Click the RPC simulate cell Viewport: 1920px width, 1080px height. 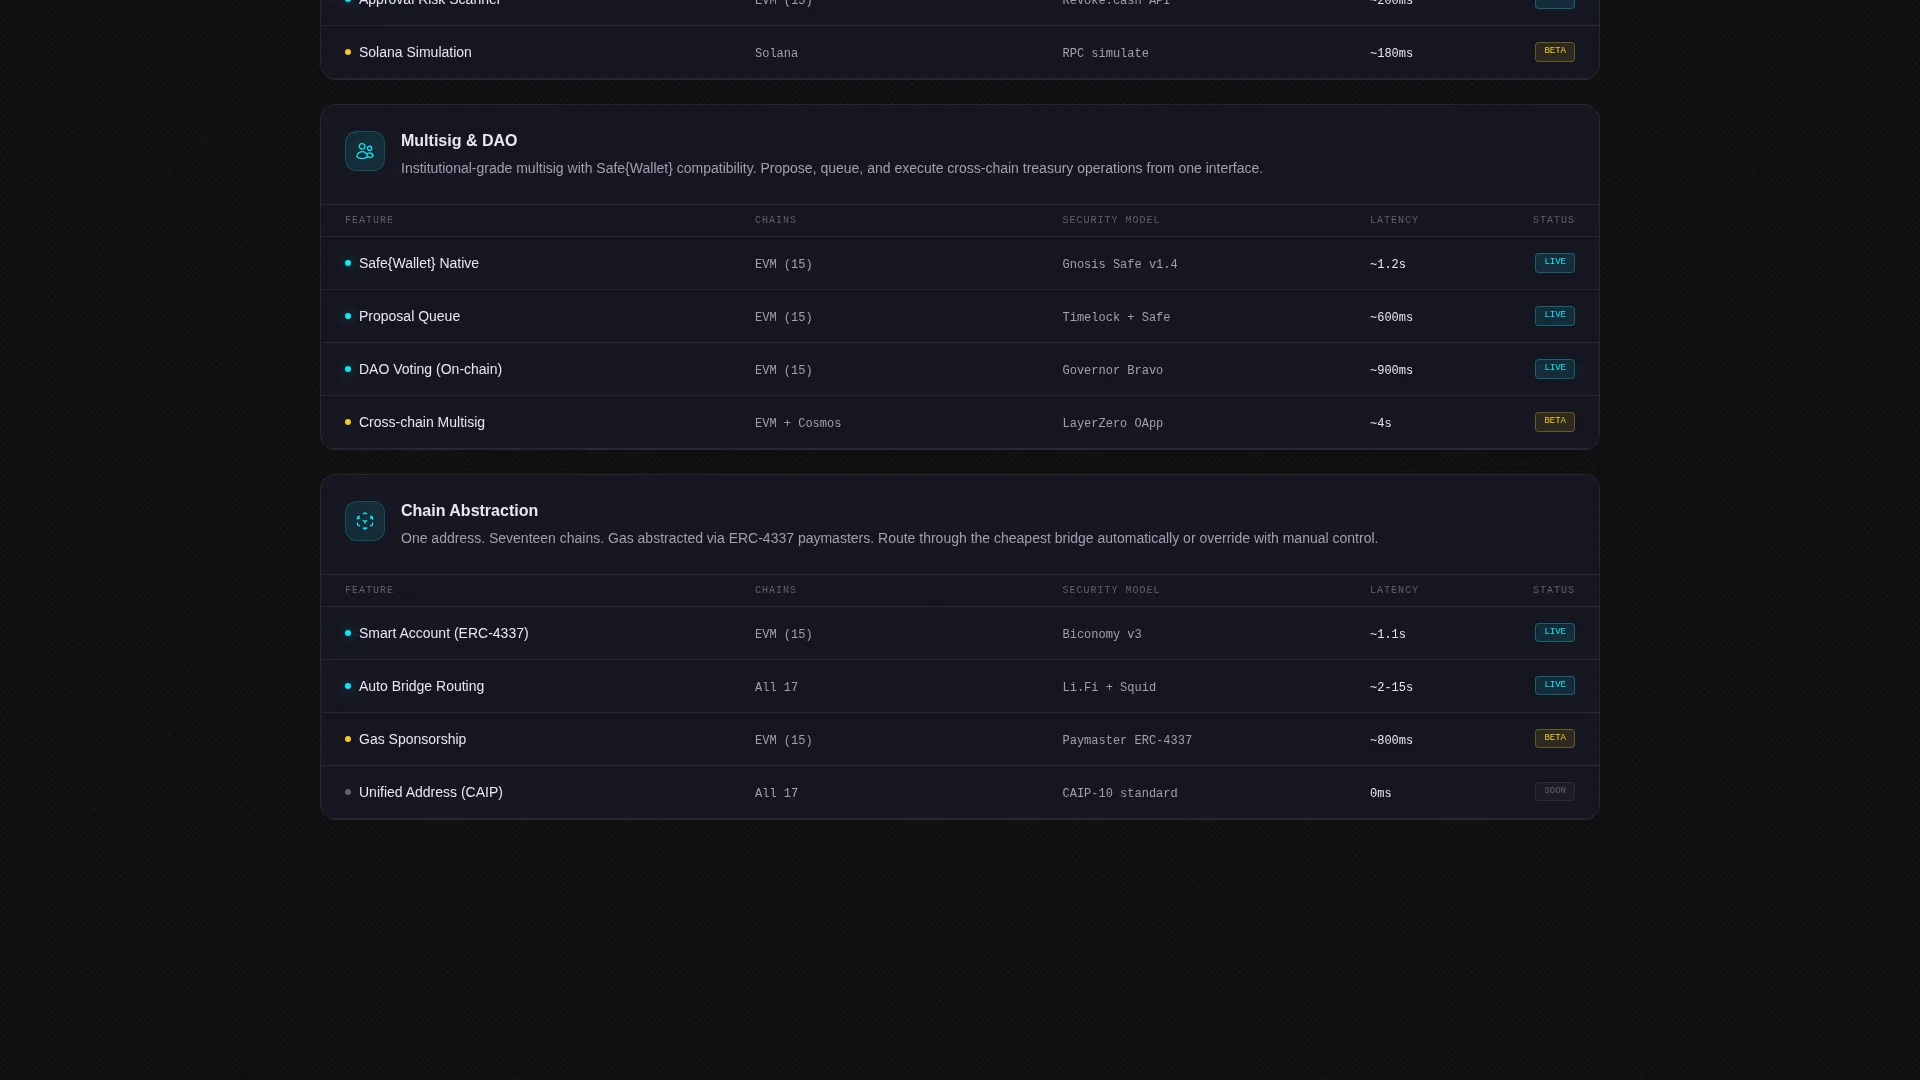point(1105,54)
